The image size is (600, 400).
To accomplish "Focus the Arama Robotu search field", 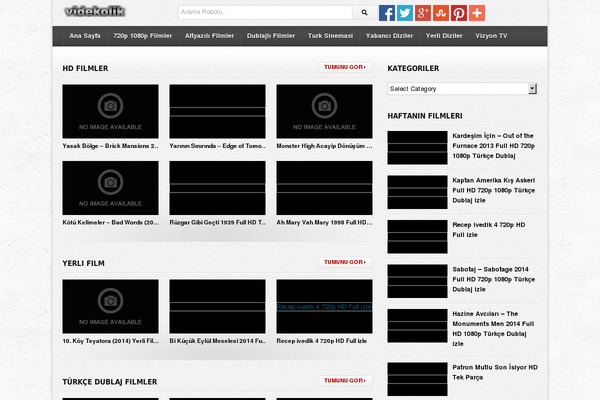I will click(x=265, y=12).
